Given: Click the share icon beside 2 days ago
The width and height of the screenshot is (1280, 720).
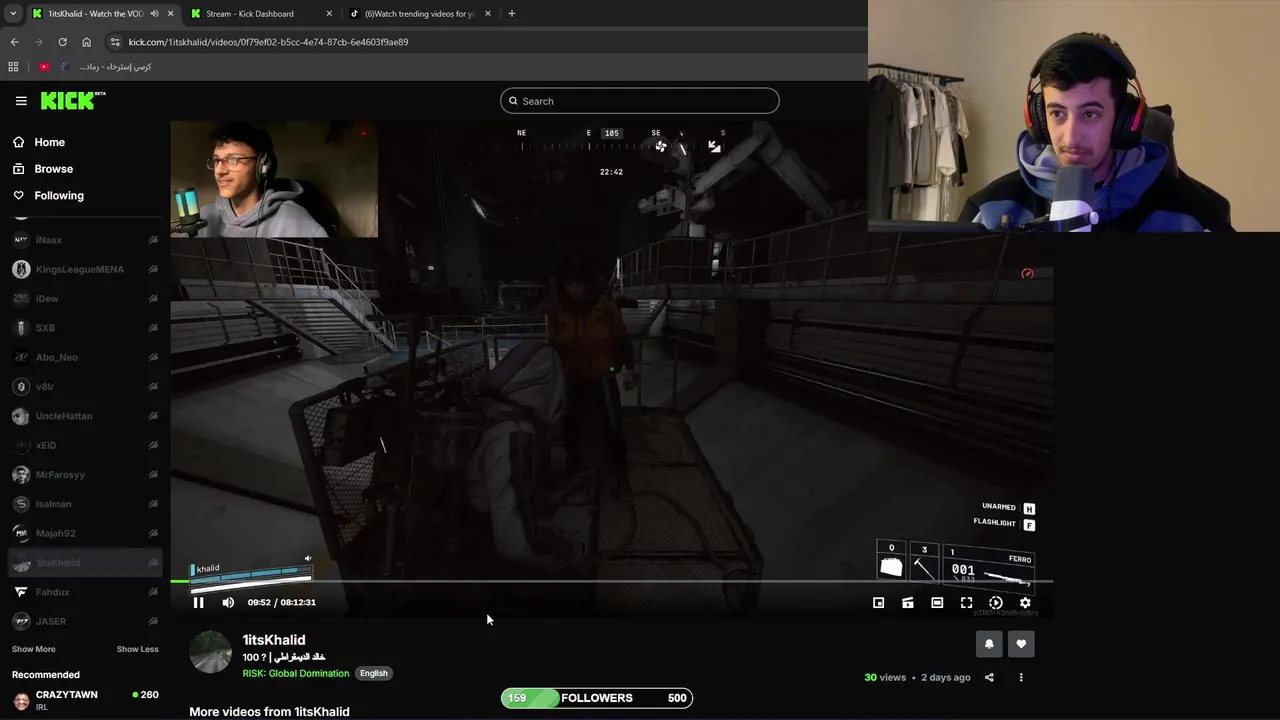Looking at the screenshot, I should click(x=989, y=677).
